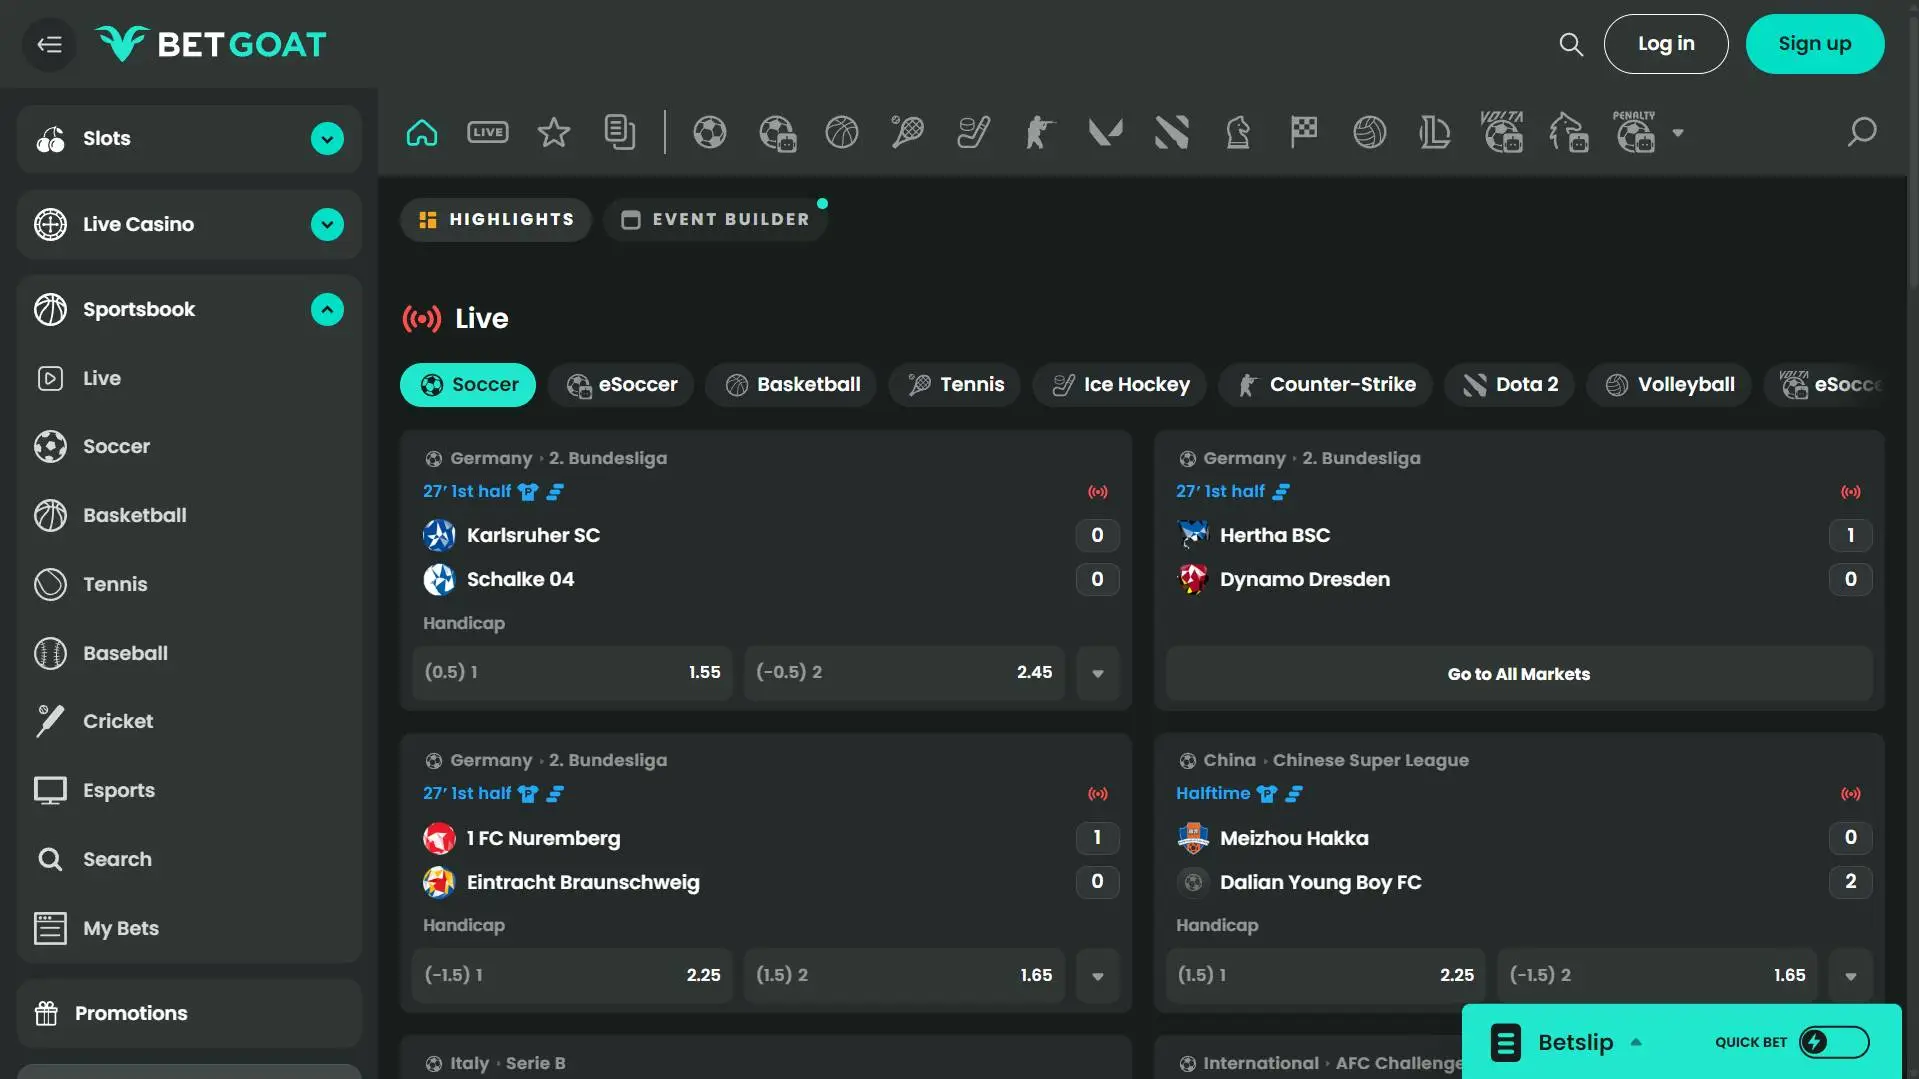Select the soccer ball icon in sports toolbar
The height and width of the screenshot is (1079, 1919).
[x=710, y=132]
